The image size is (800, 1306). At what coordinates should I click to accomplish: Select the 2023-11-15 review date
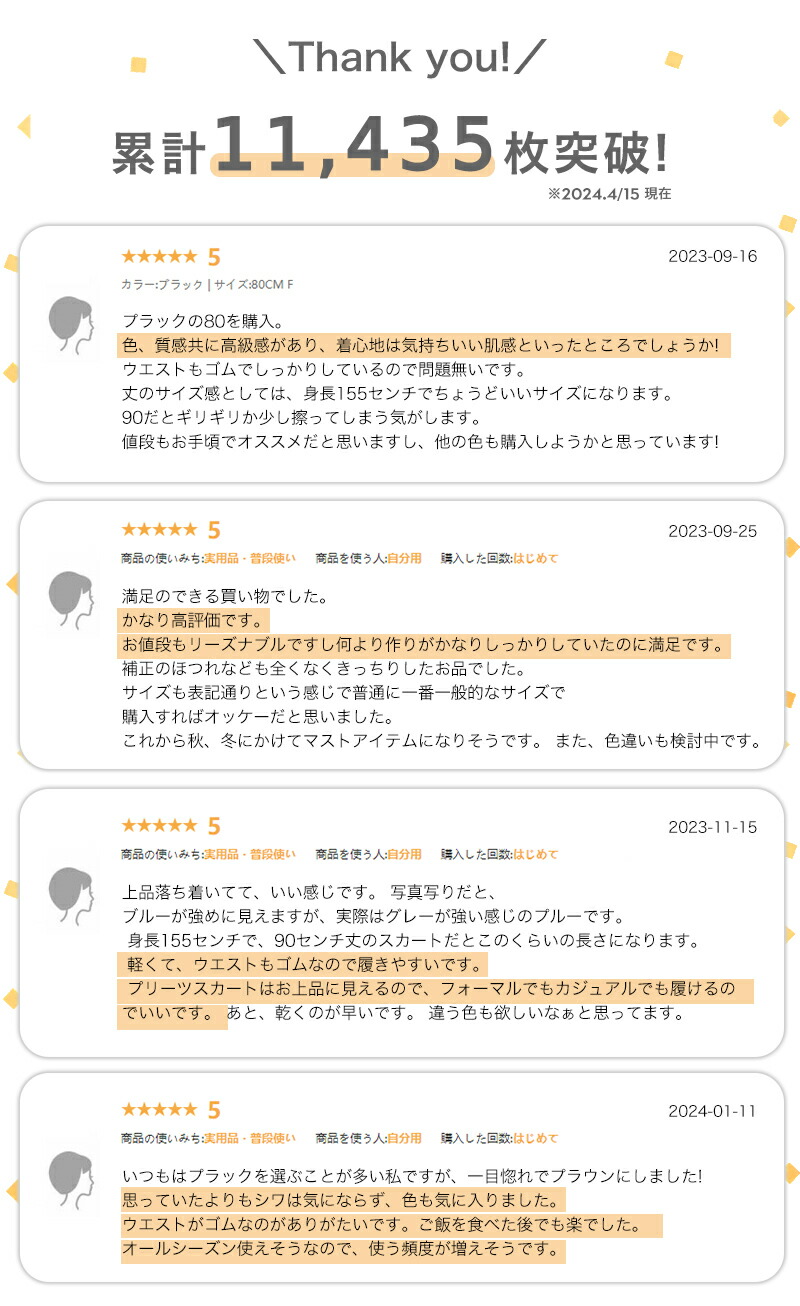[712, 827]
